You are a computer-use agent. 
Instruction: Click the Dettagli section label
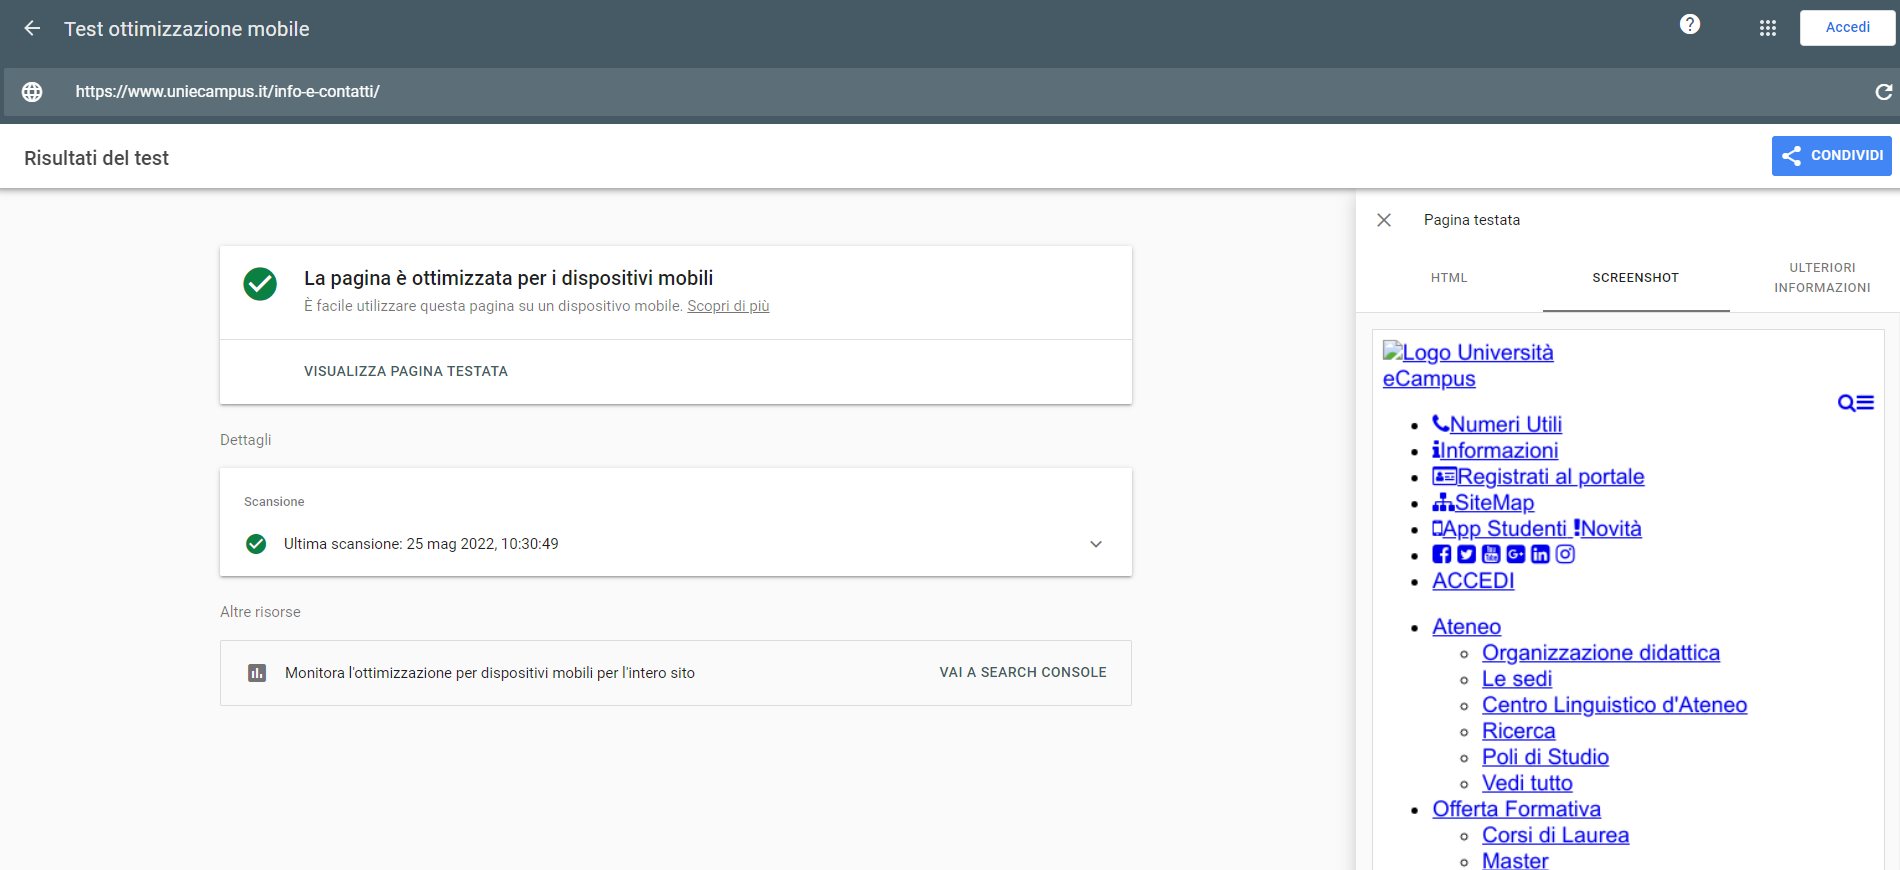(246, 440)
